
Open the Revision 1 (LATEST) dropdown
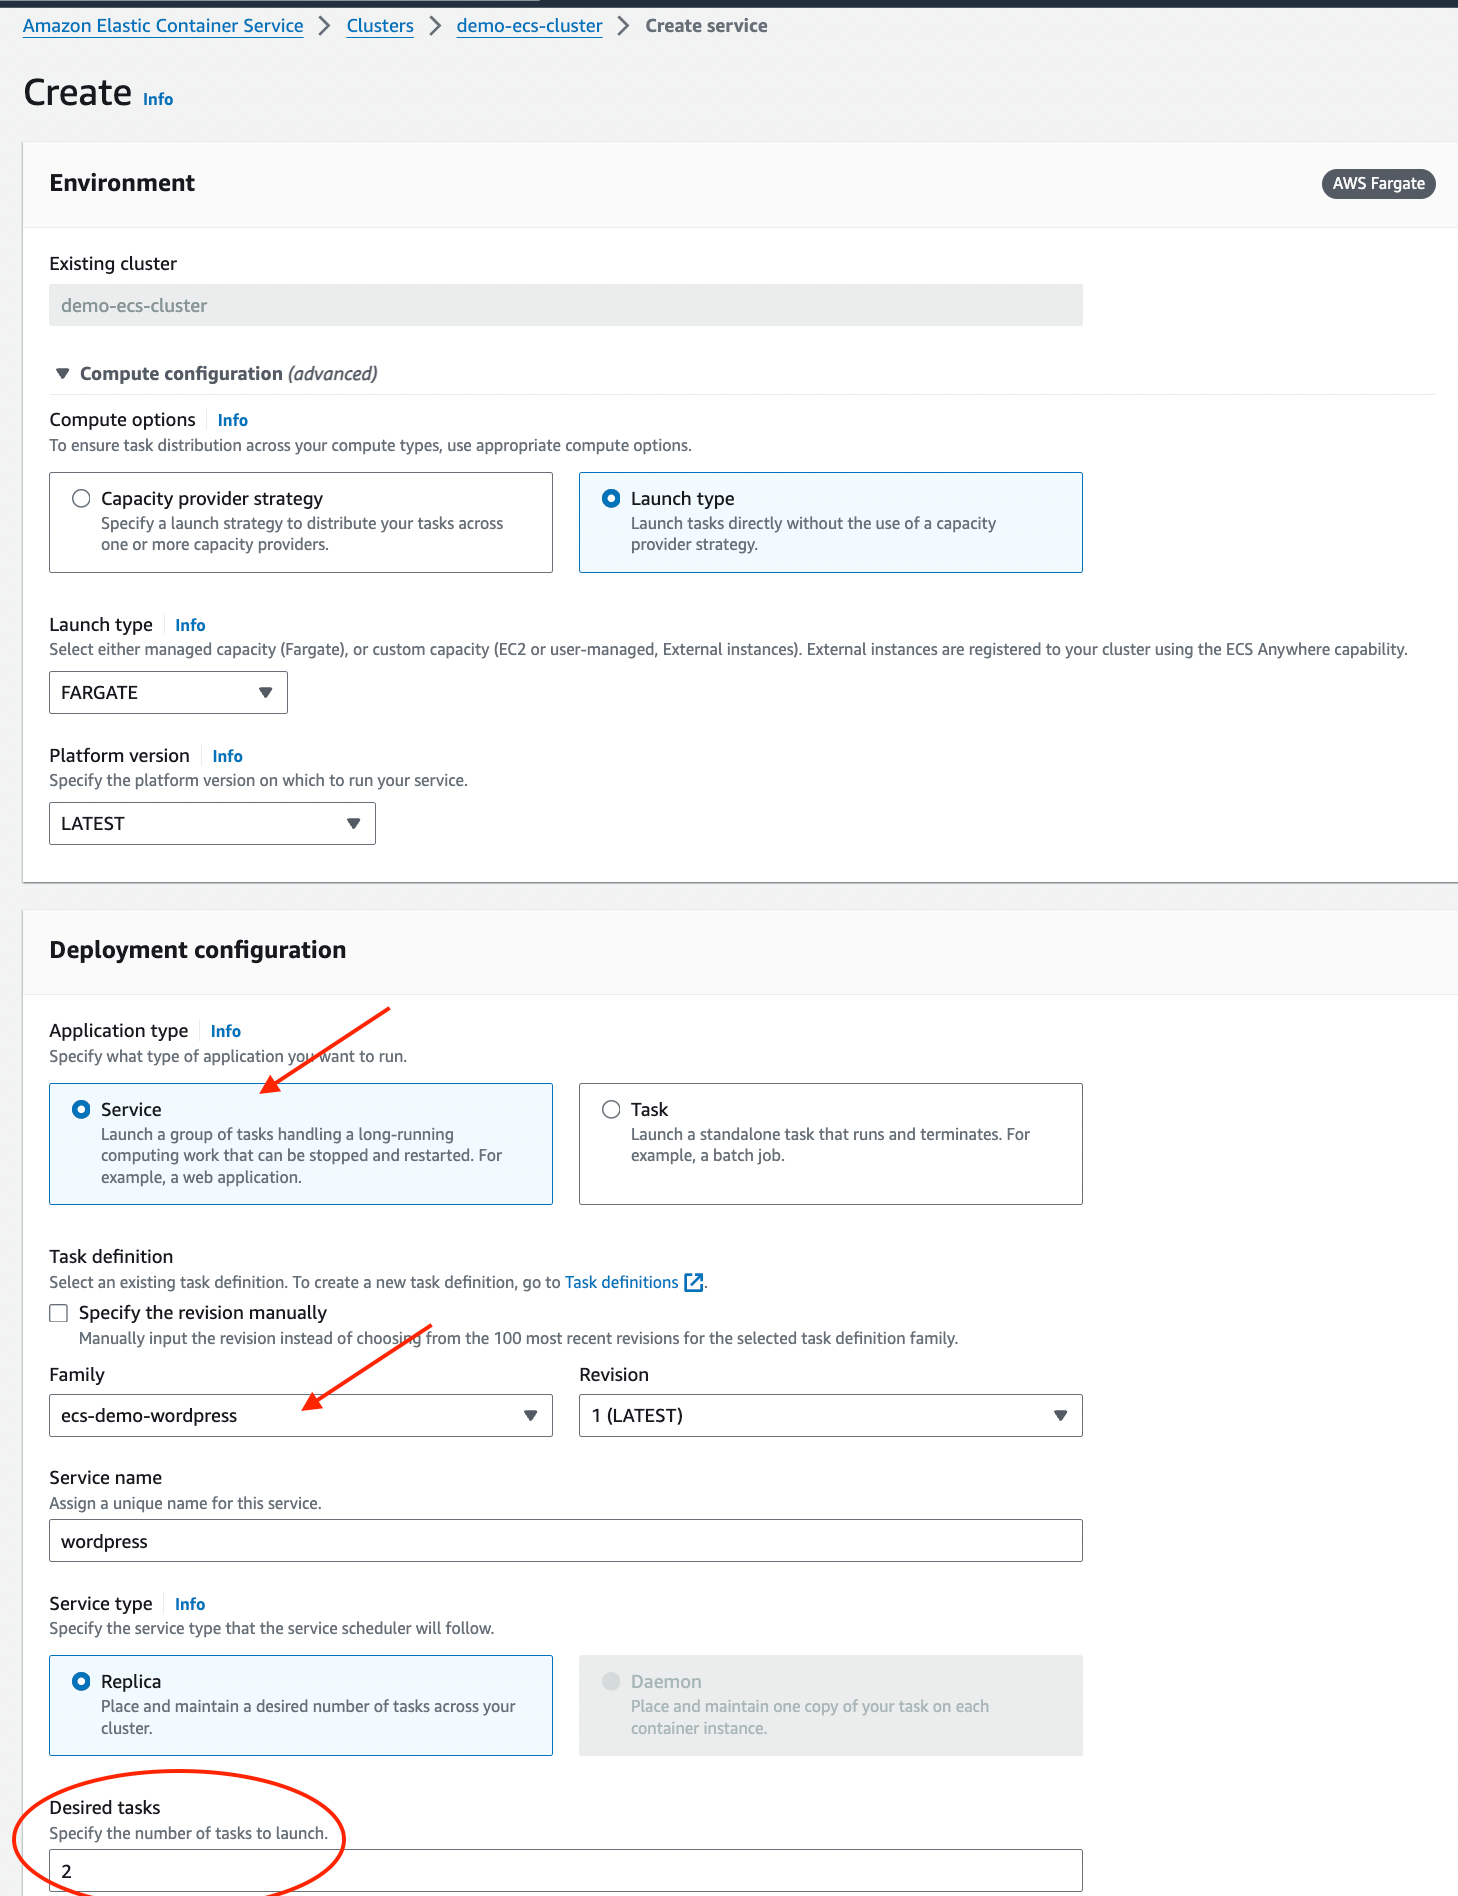(830, 1415)
